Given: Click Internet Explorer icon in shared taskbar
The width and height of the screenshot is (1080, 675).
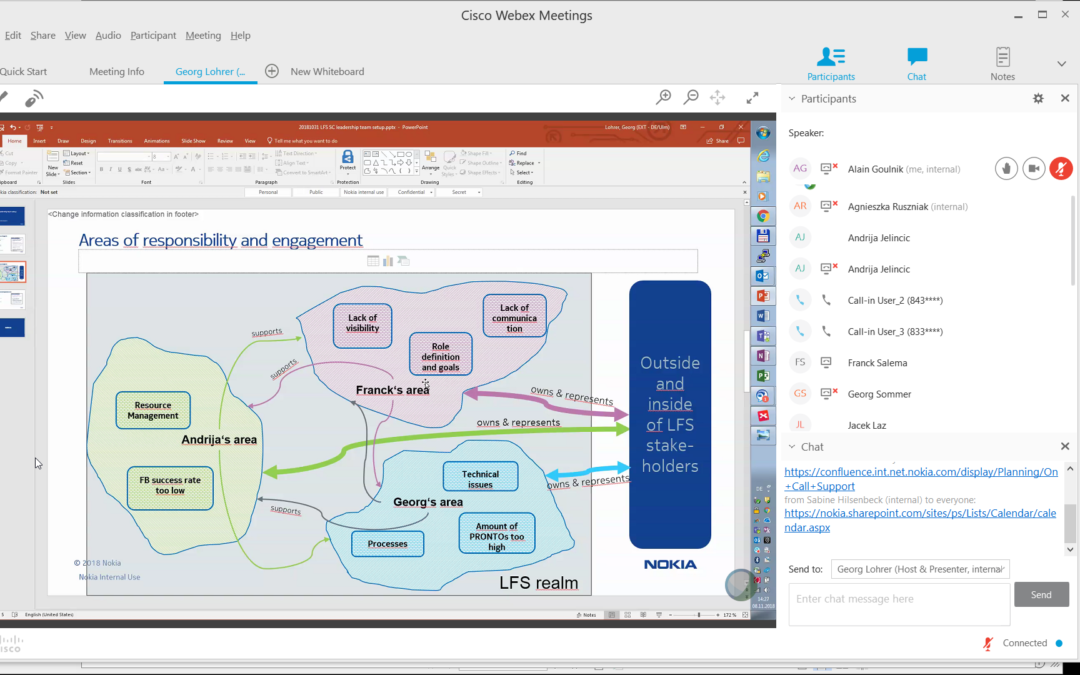Looking at the screenshot, I should click(x=762, y=156).
